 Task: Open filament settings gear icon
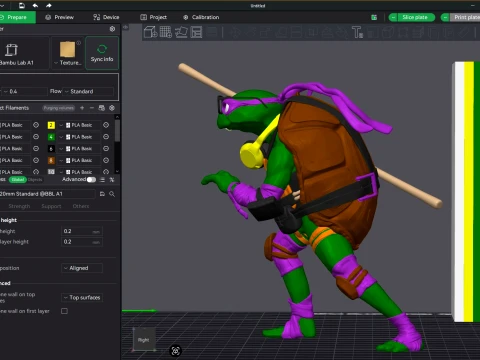pos(112,108)
